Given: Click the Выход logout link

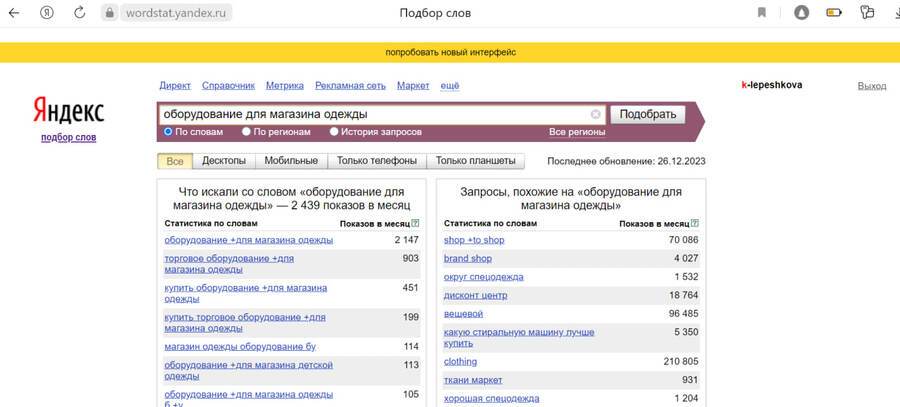Looking at the screenshot, I should click(x=872, y=86).
